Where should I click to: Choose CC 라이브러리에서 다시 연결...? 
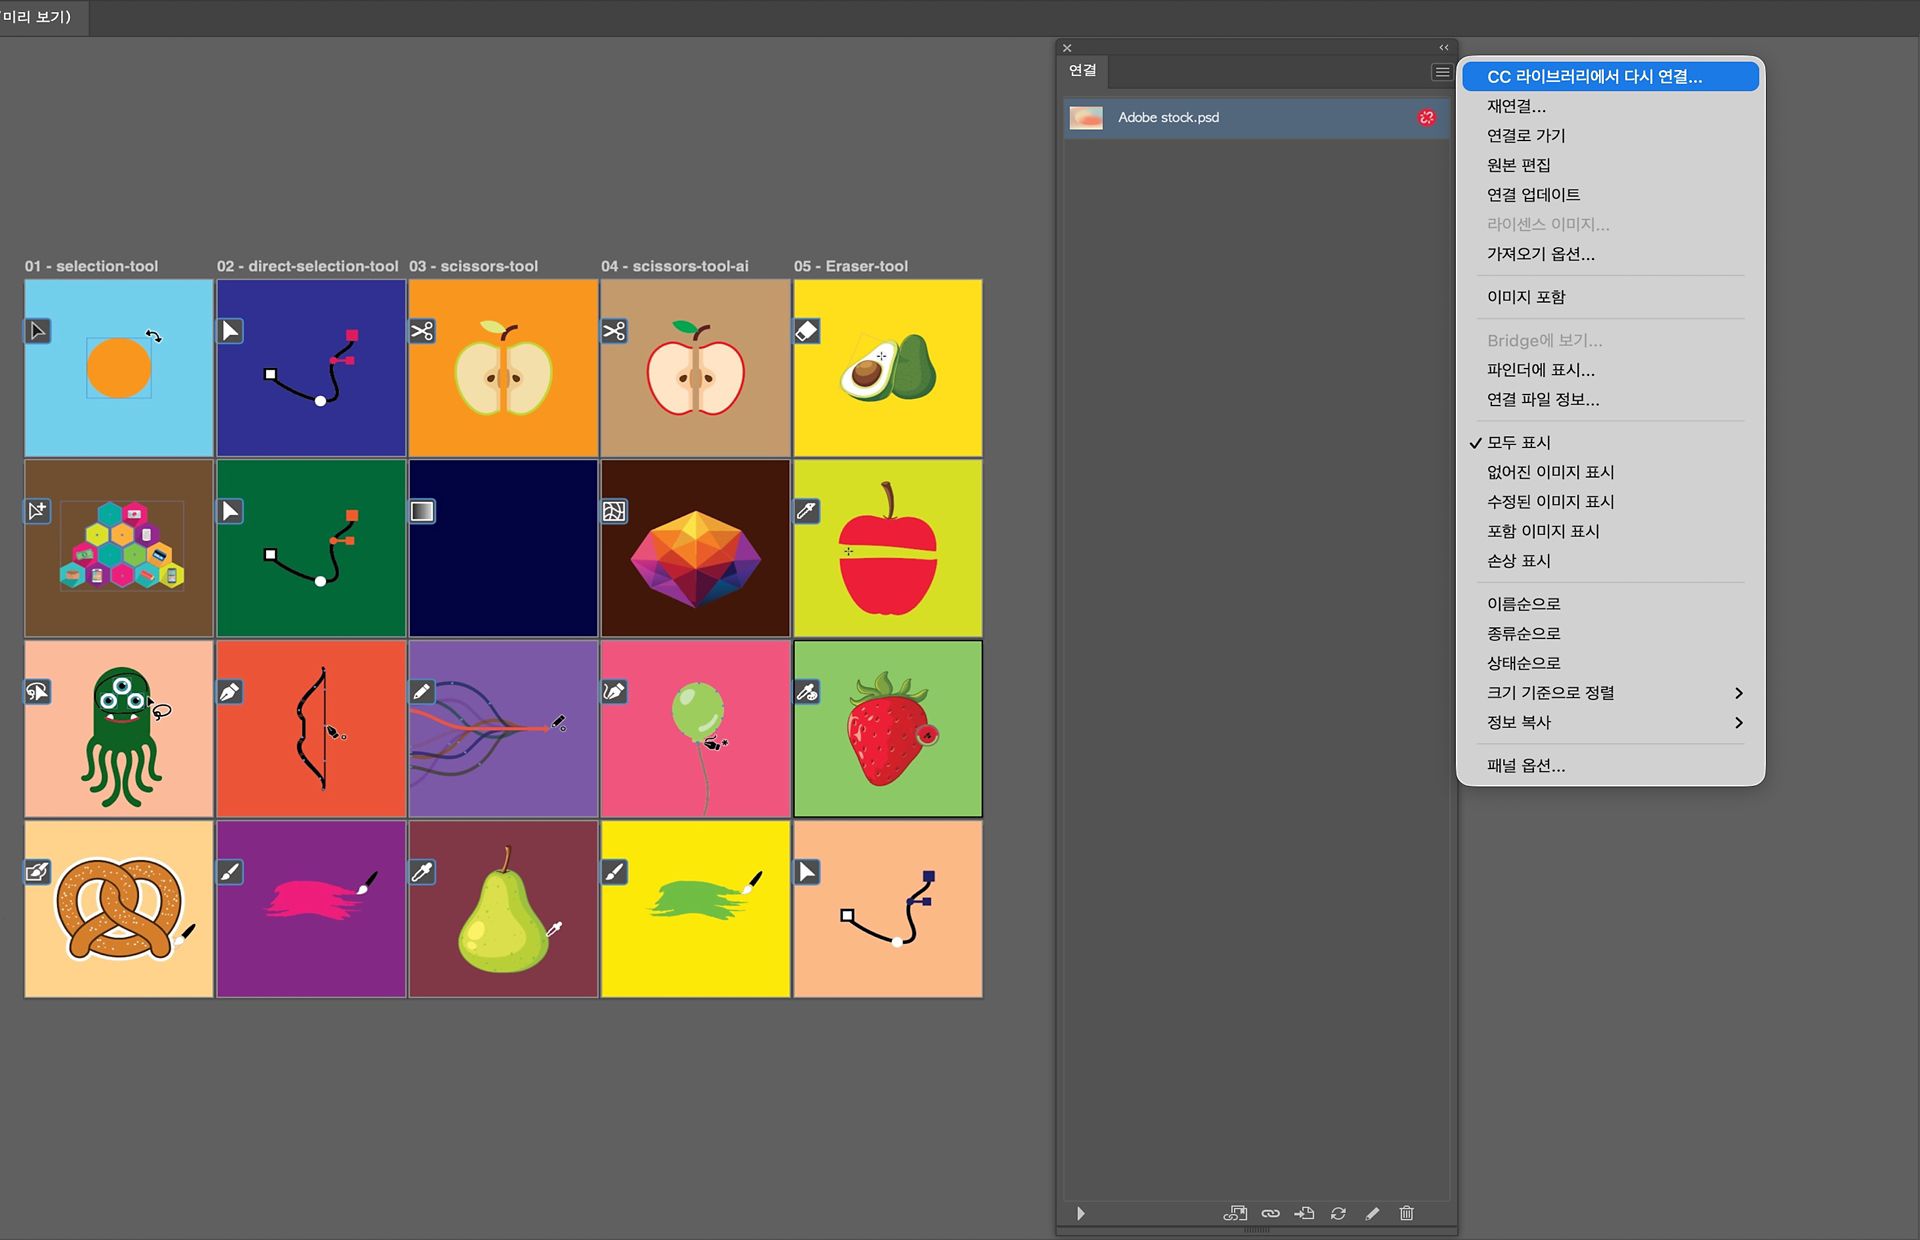click(x=1610, y=77)
